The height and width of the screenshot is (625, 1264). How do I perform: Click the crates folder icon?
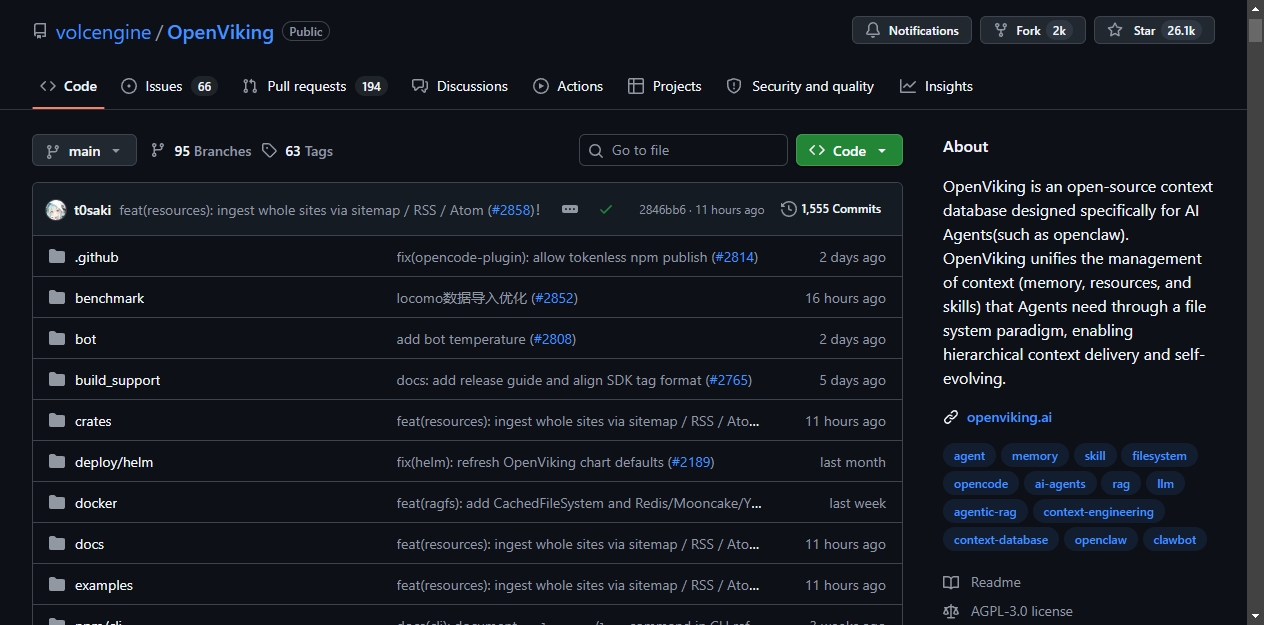tap(57, 421)
